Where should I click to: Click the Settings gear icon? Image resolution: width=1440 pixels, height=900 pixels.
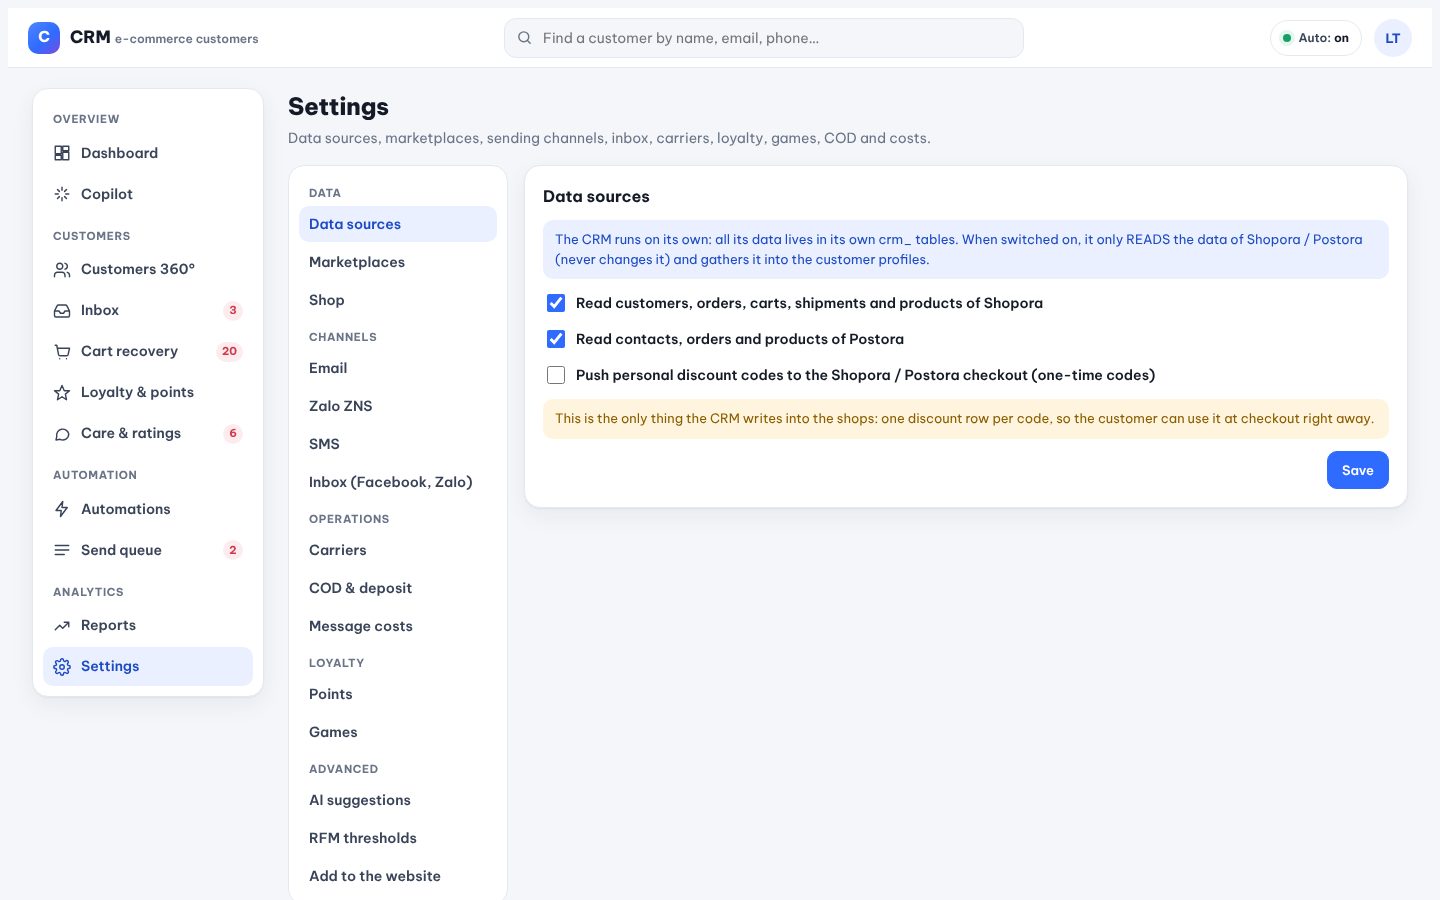tap(62, 666)
